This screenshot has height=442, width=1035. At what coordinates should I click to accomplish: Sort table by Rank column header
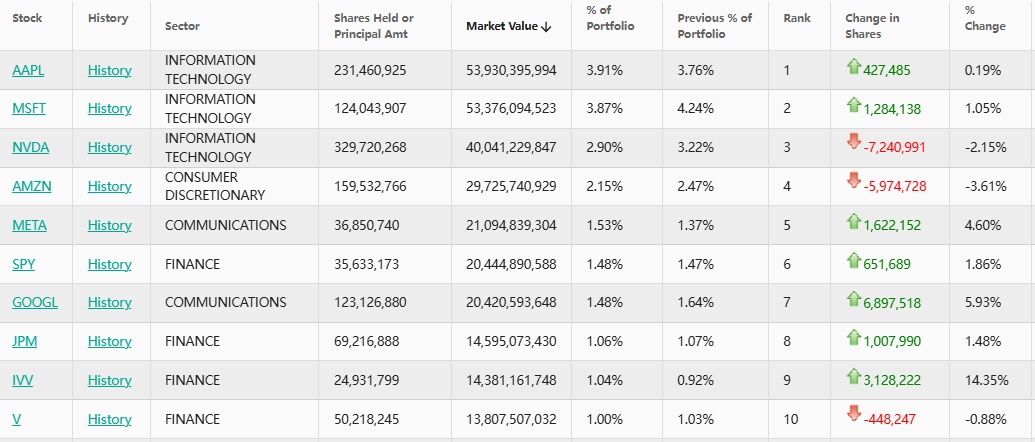point(797,19)
